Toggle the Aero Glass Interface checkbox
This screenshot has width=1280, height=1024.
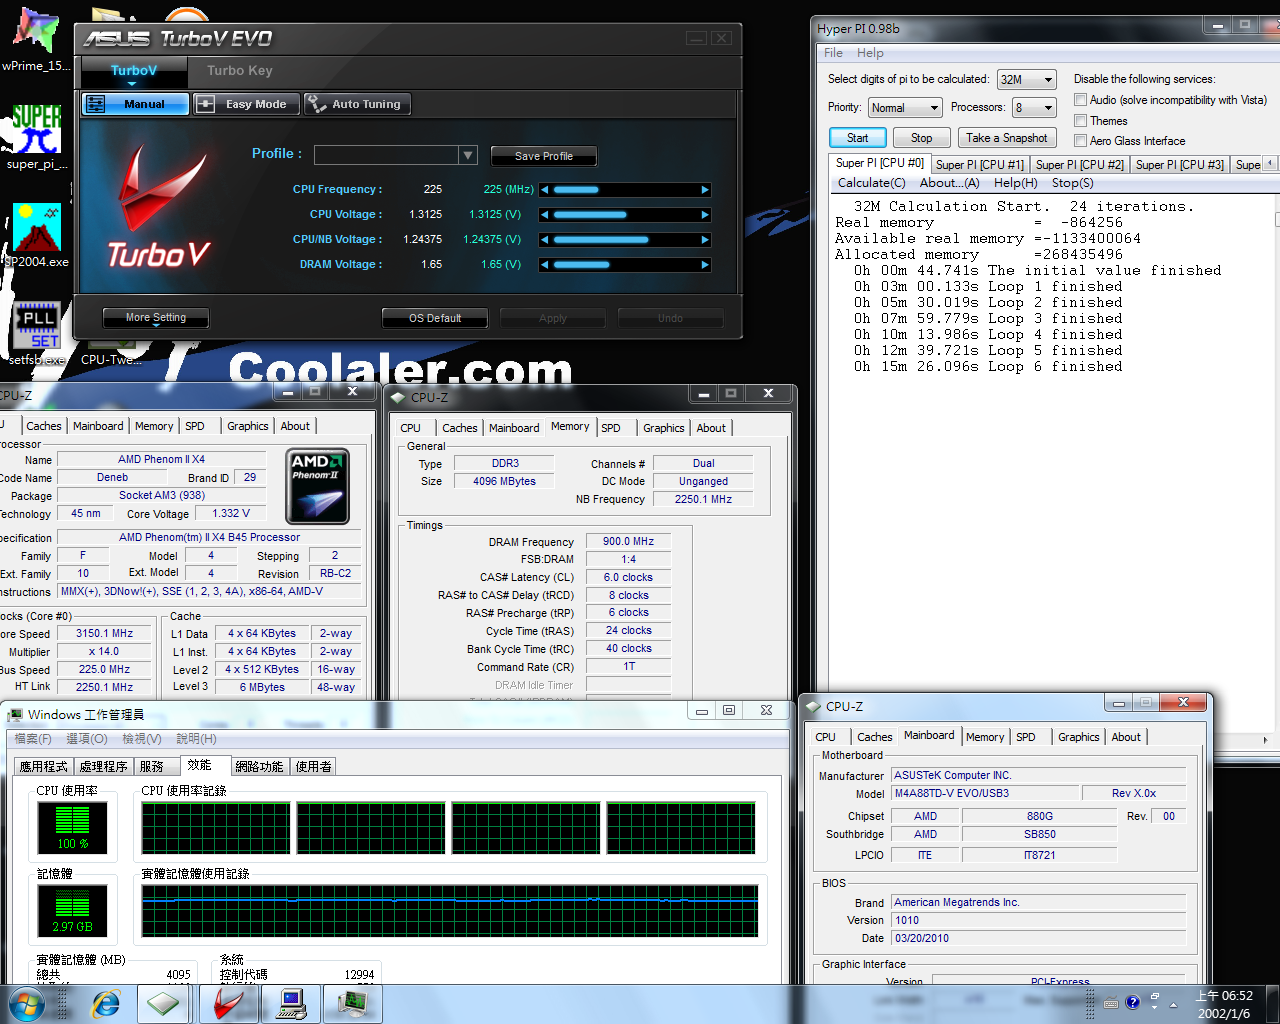pyautogui.click(x=1080, y=141)
